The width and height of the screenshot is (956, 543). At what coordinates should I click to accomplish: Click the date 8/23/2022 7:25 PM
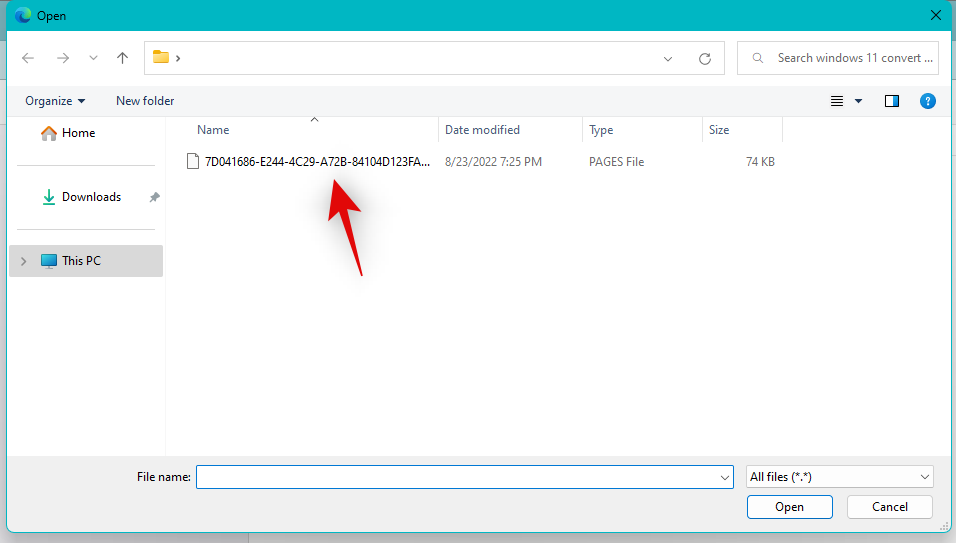[493, 161]
